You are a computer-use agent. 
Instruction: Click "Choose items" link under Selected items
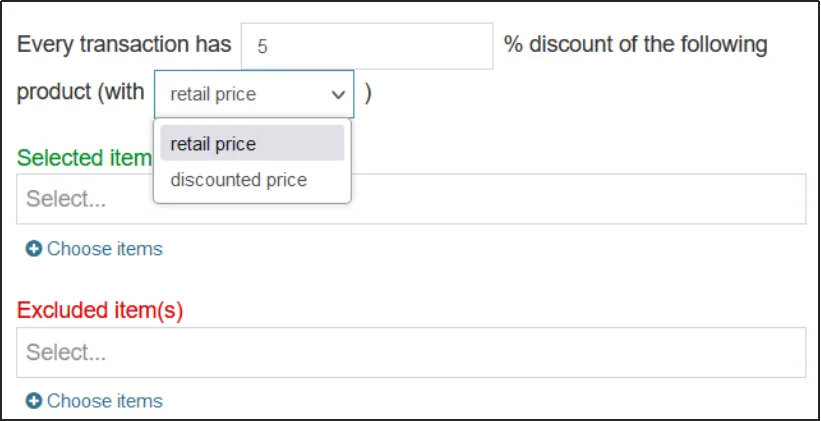point(104,249)
